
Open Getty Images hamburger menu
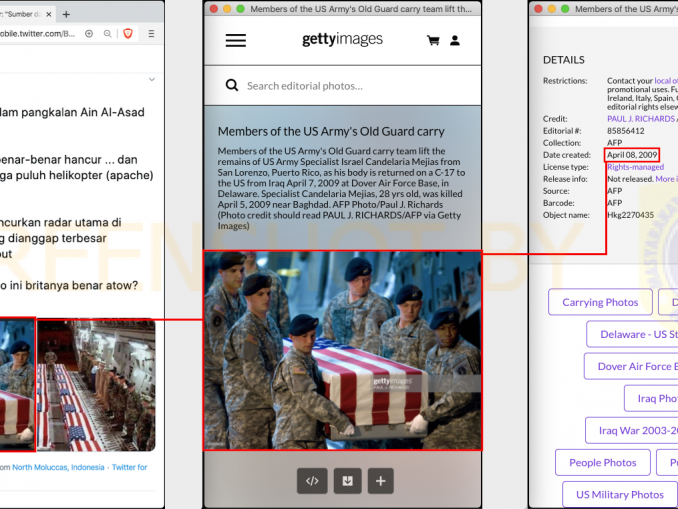[236, 40]
